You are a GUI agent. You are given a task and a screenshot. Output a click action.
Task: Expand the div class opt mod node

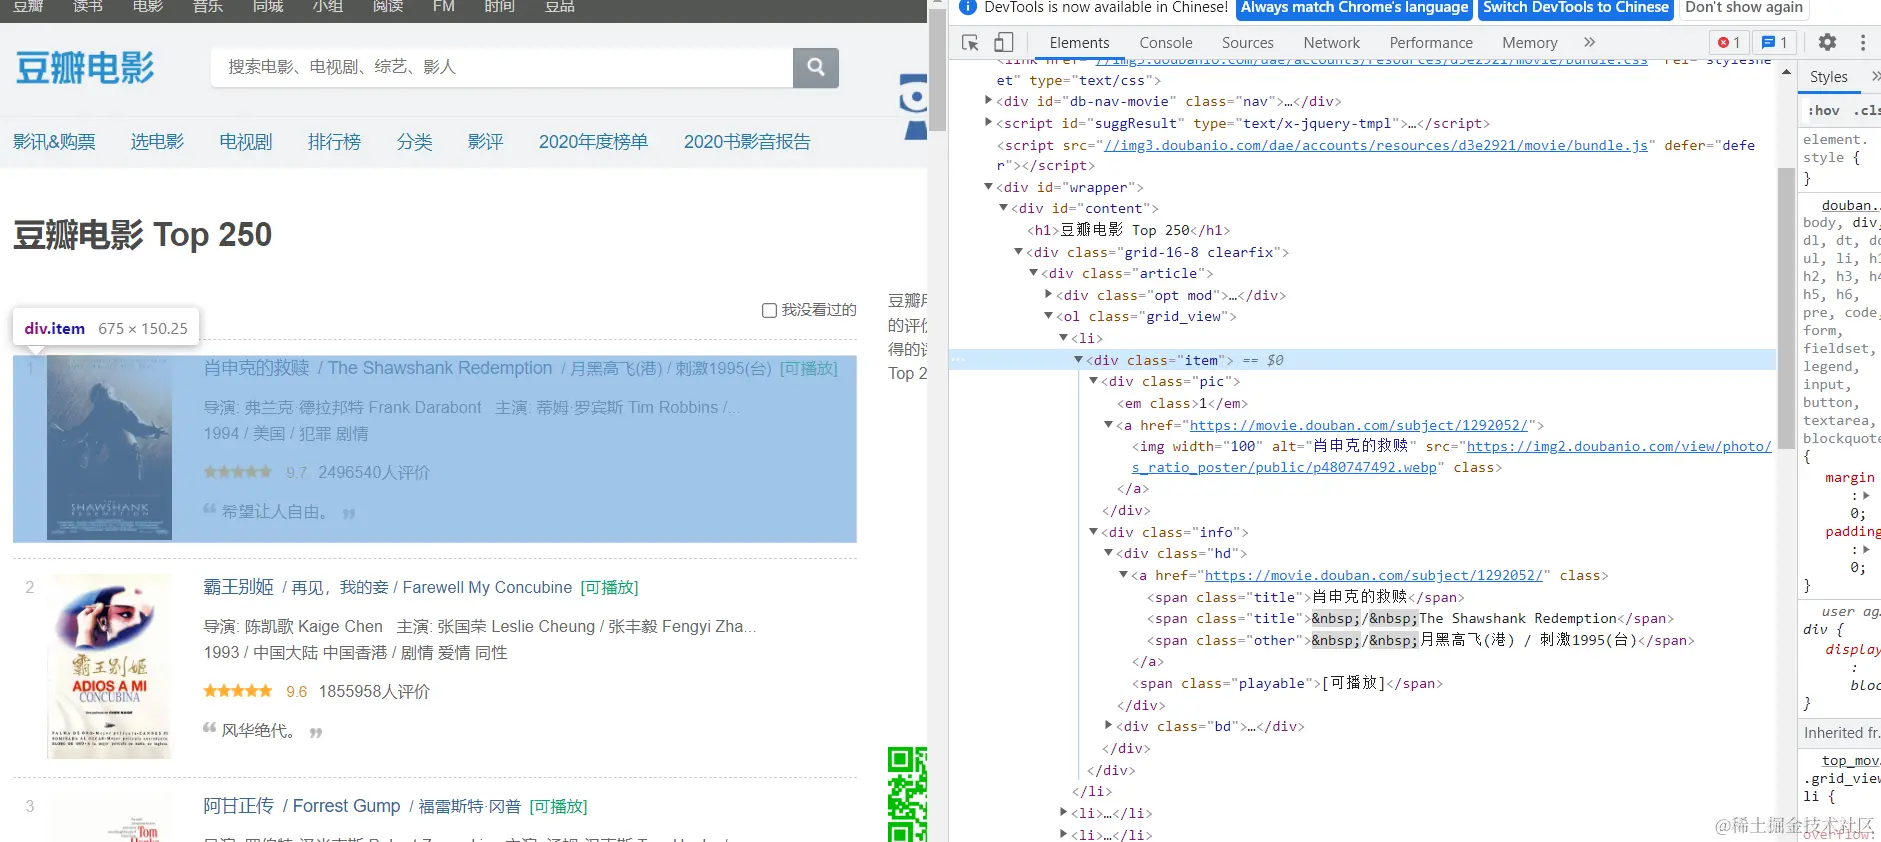click(1048, 294)
